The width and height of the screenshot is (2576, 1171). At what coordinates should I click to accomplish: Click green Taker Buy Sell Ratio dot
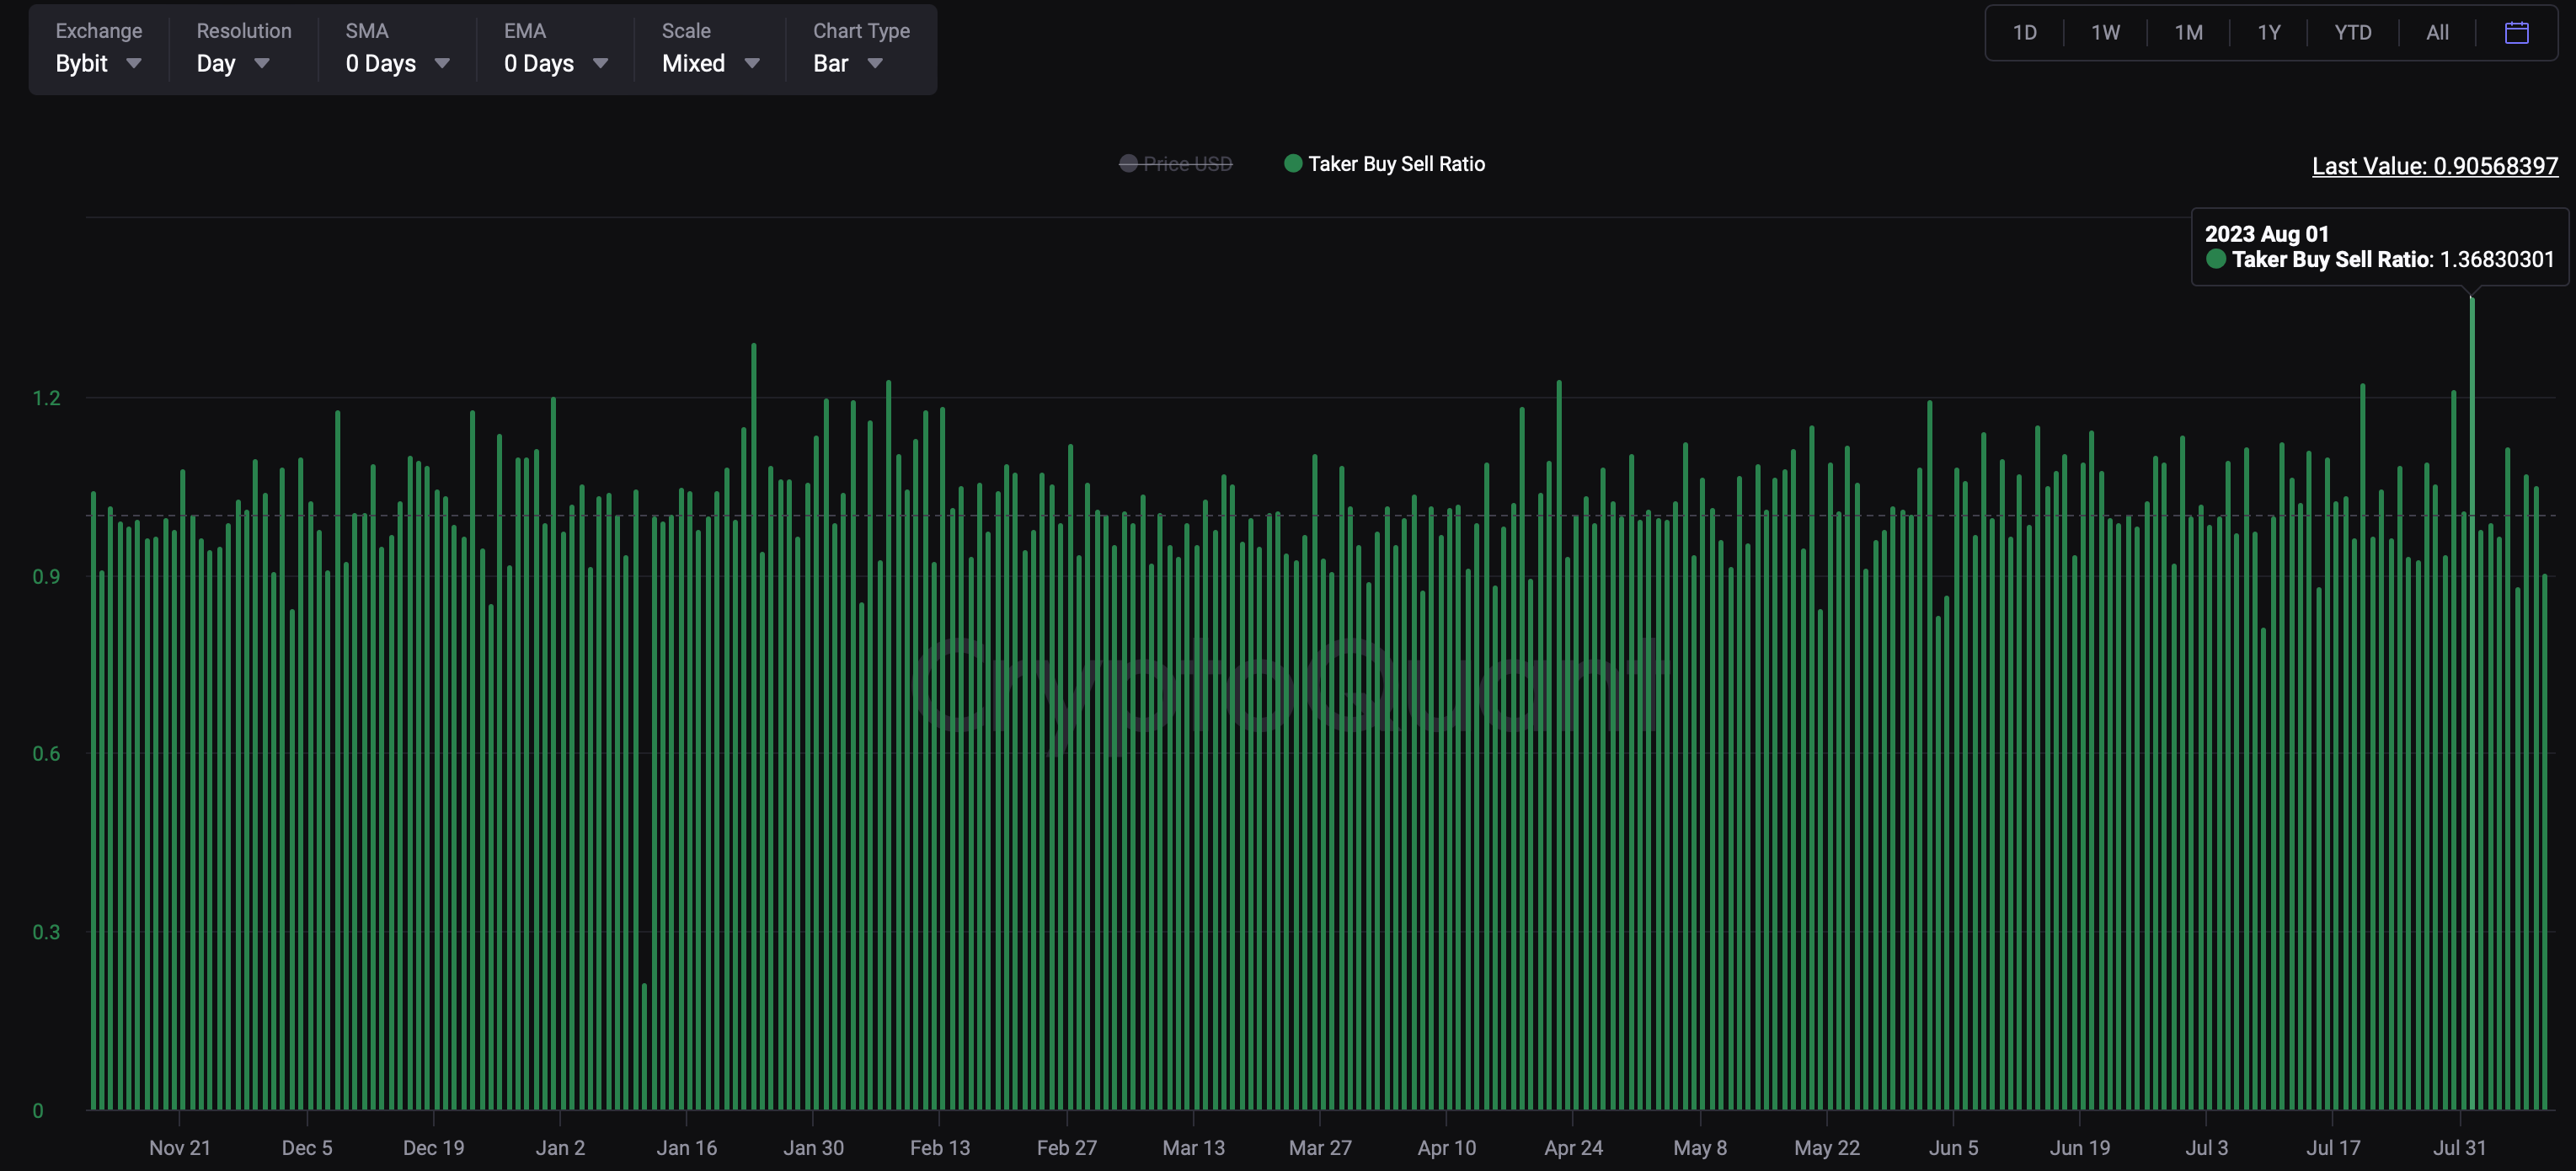coord(1293,163)
